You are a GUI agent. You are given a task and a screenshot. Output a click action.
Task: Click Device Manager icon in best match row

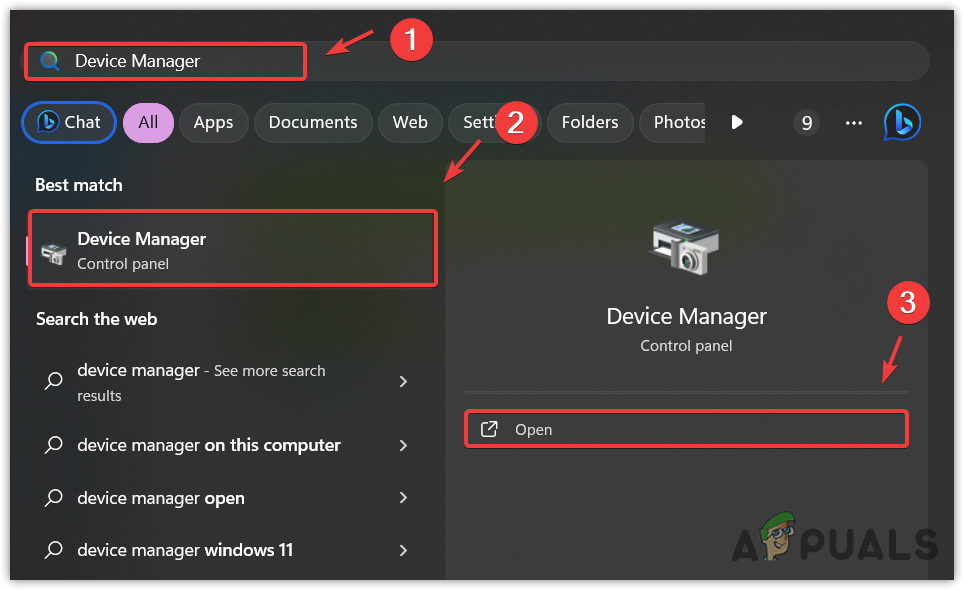pyautogui.click(x=53, y=253)
